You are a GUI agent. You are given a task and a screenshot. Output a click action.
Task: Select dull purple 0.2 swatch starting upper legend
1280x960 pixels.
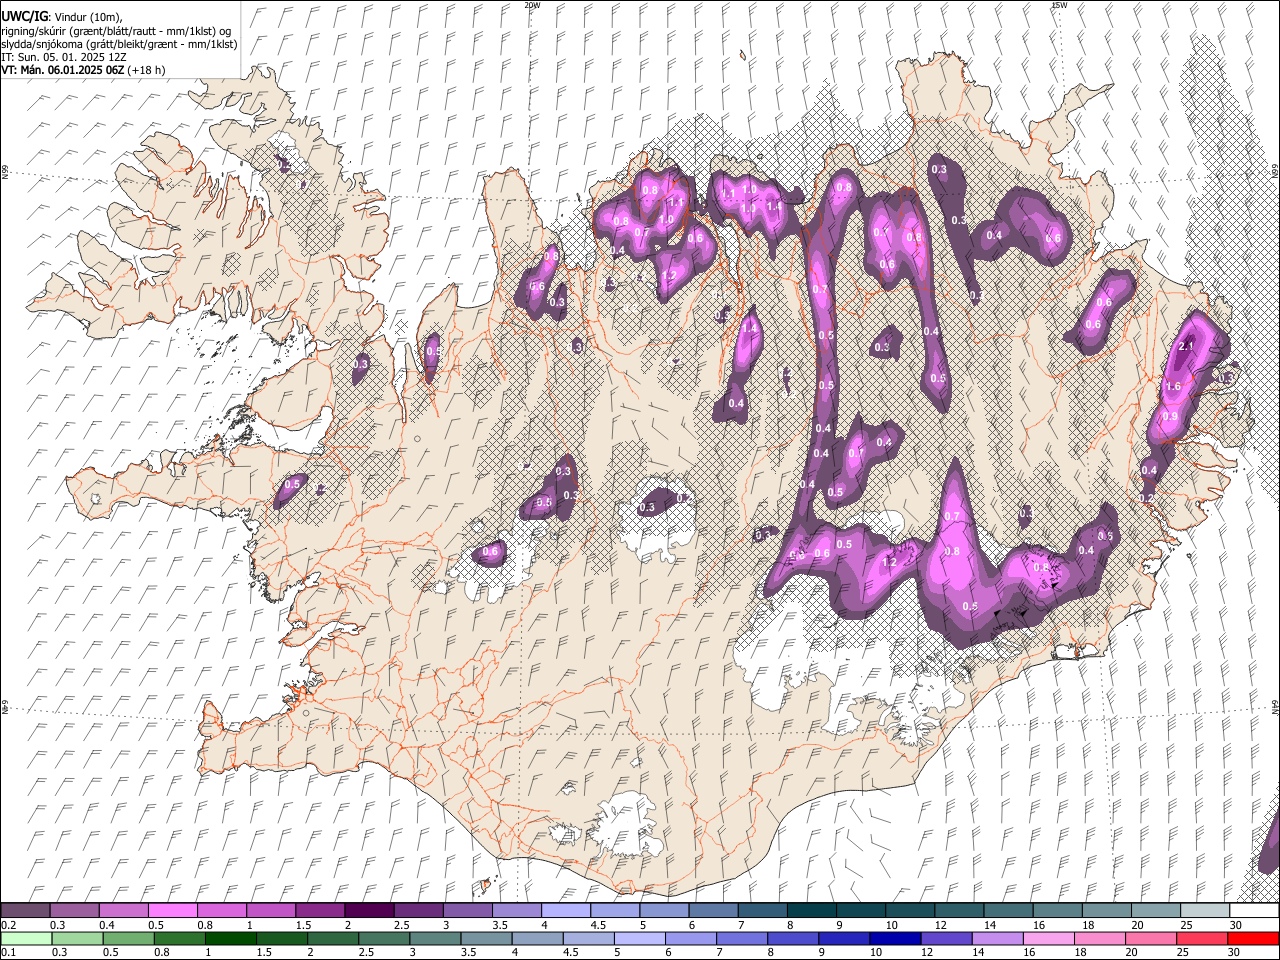25,911
